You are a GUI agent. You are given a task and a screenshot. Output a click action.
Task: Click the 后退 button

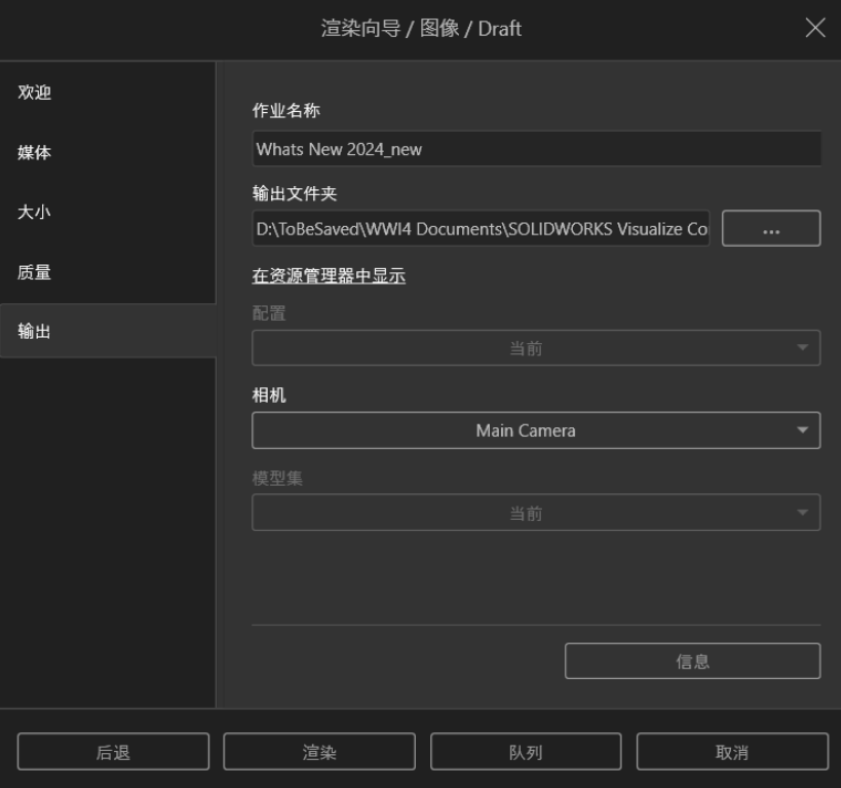(113, 752)
